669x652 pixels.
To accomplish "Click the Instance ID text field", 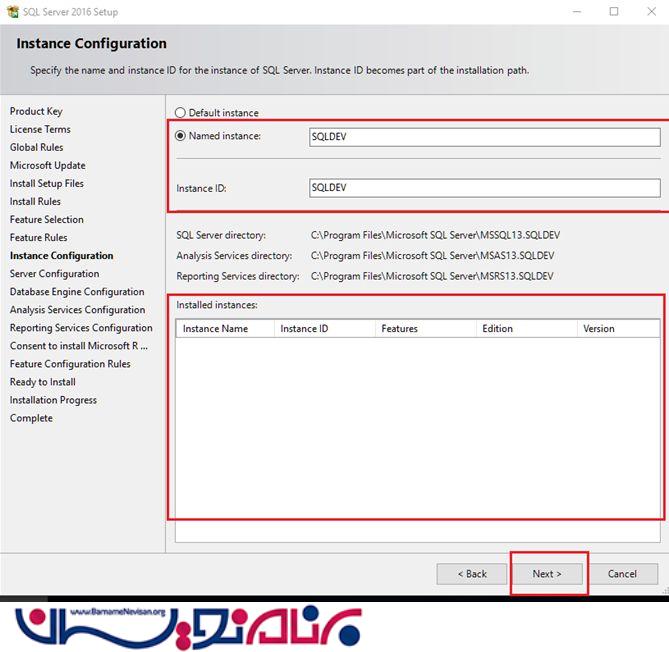I will (x=484, y=188).
